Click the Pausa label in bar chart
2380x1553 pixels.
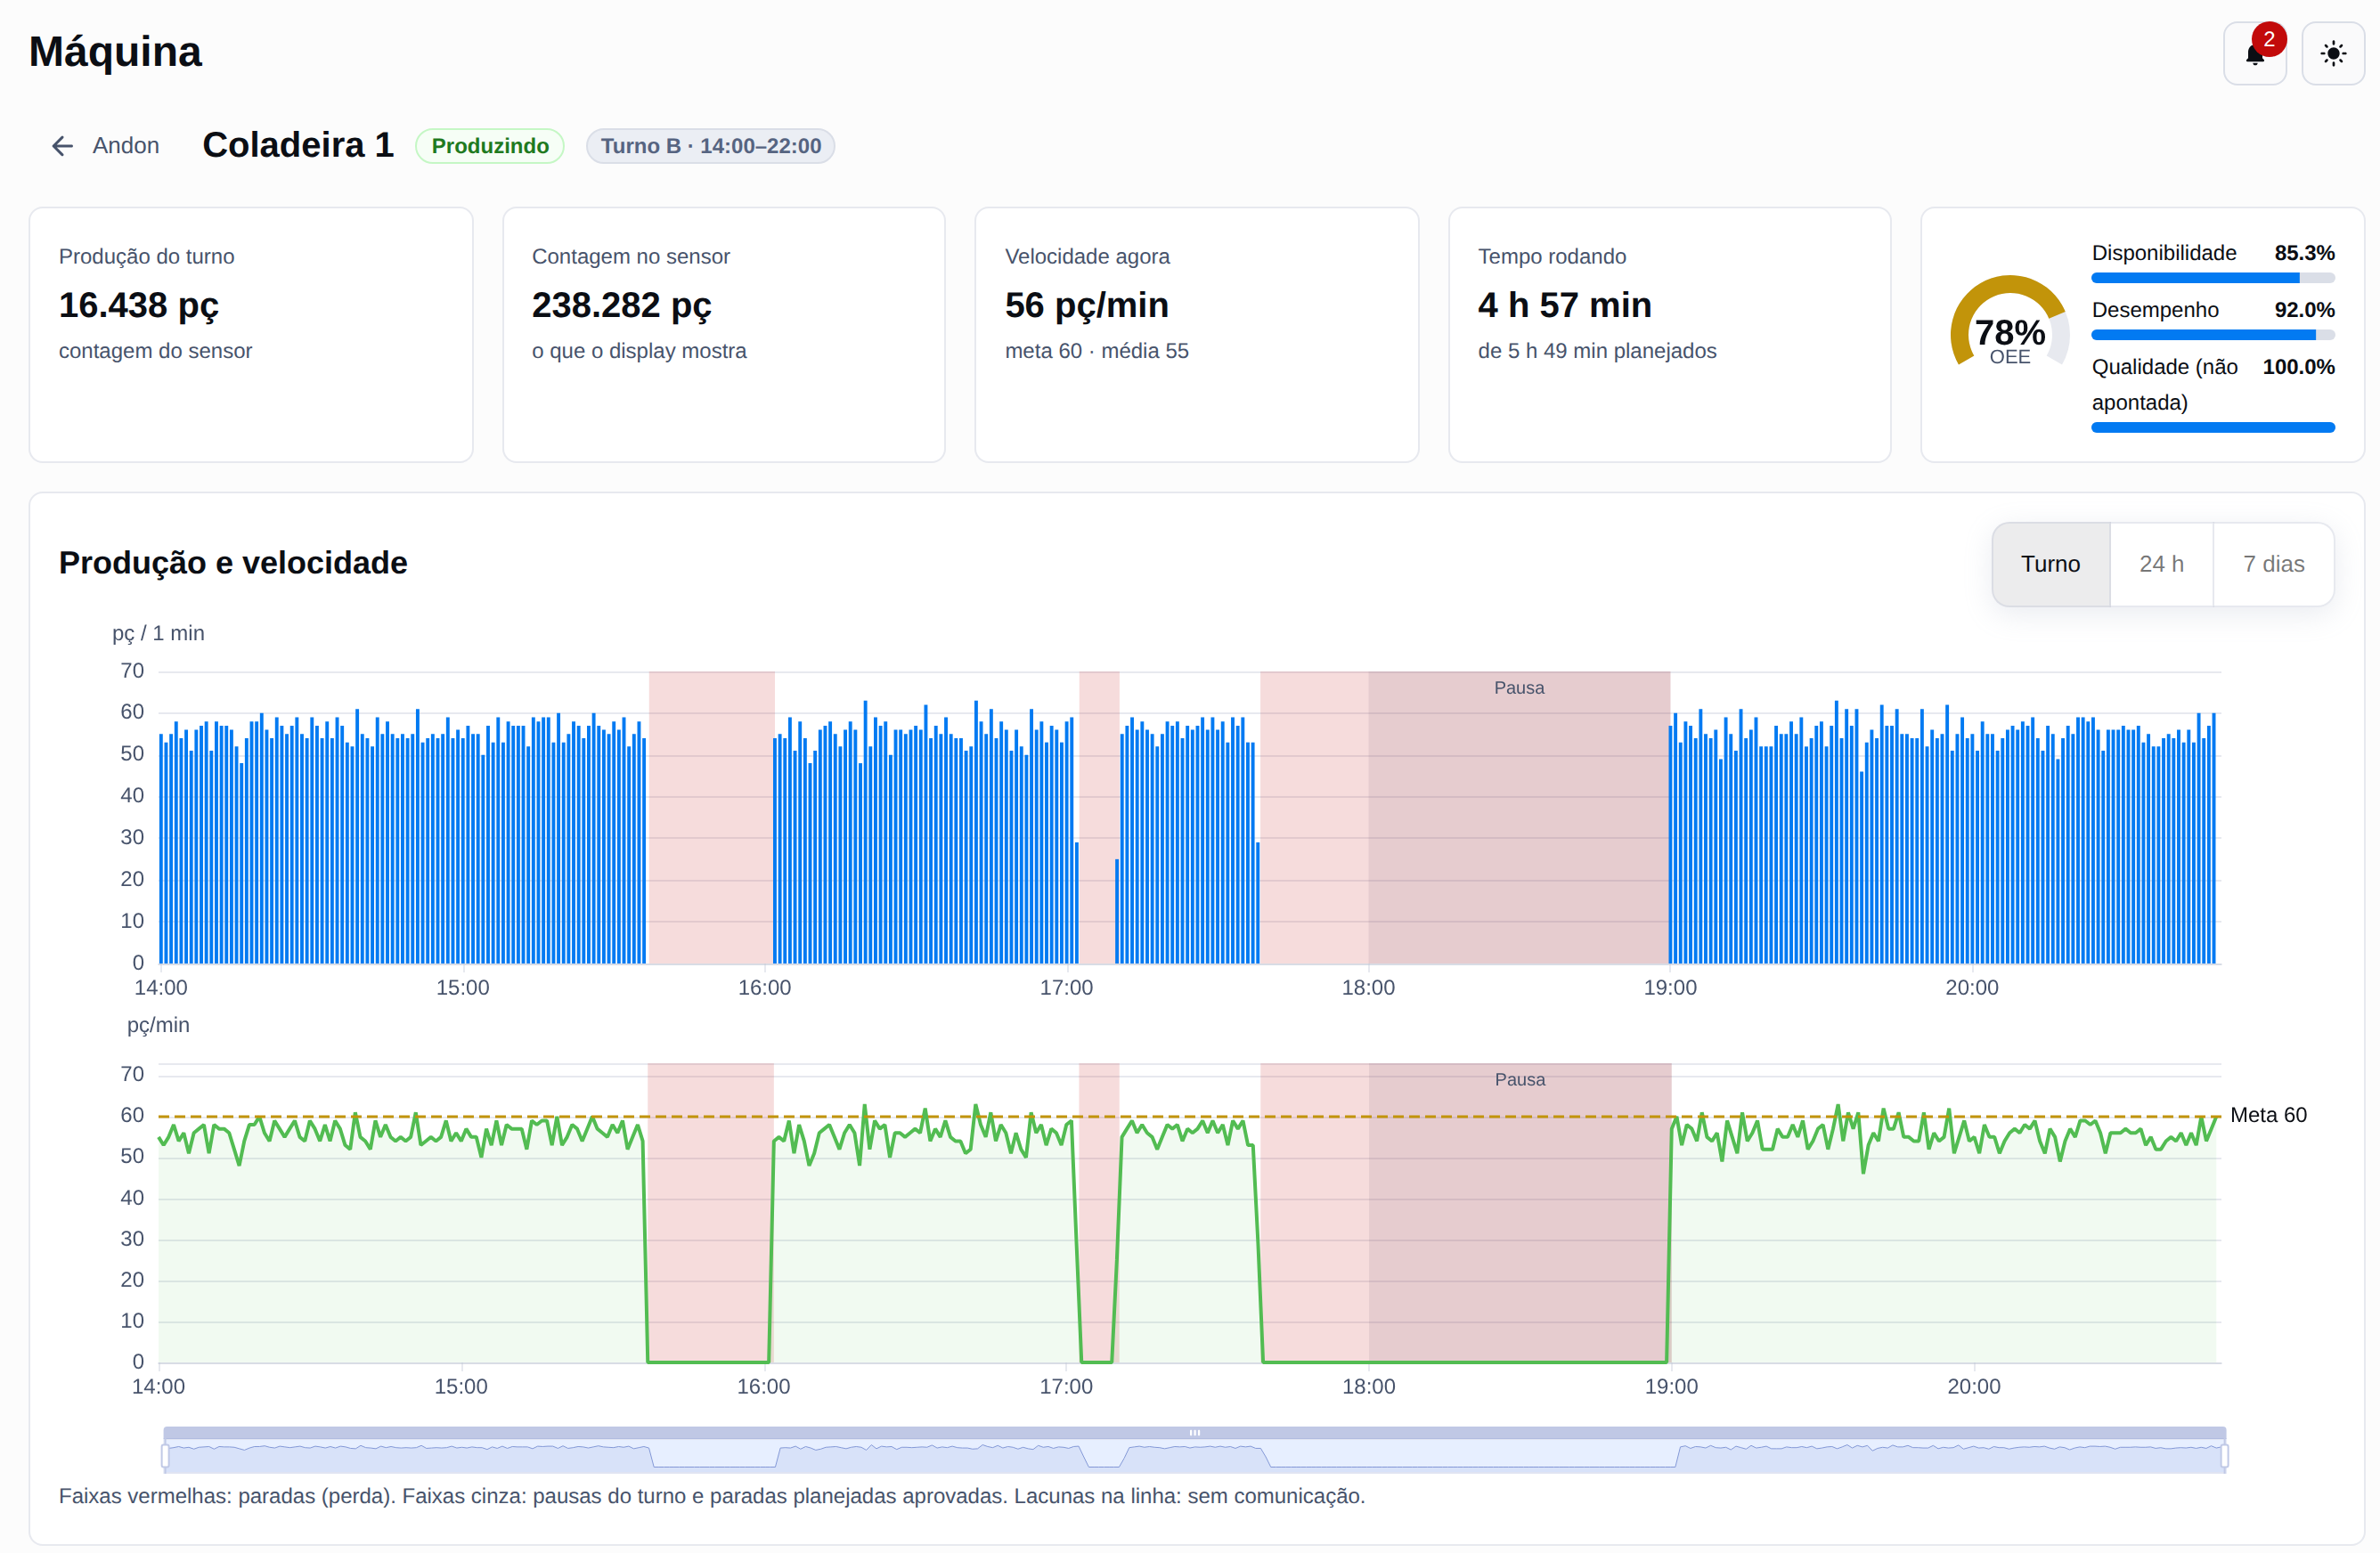point(1518,688)
